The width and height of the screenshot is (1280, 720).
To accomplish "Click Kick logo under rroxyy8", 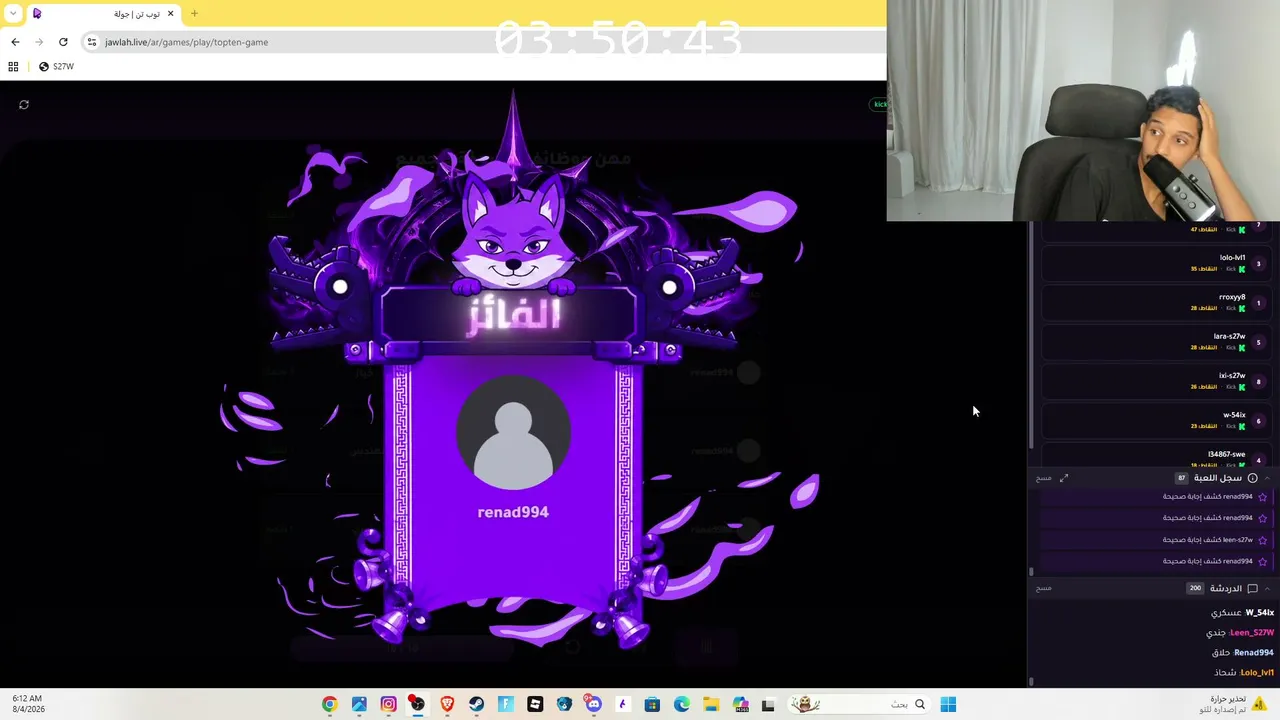I will pos(1242,308).
